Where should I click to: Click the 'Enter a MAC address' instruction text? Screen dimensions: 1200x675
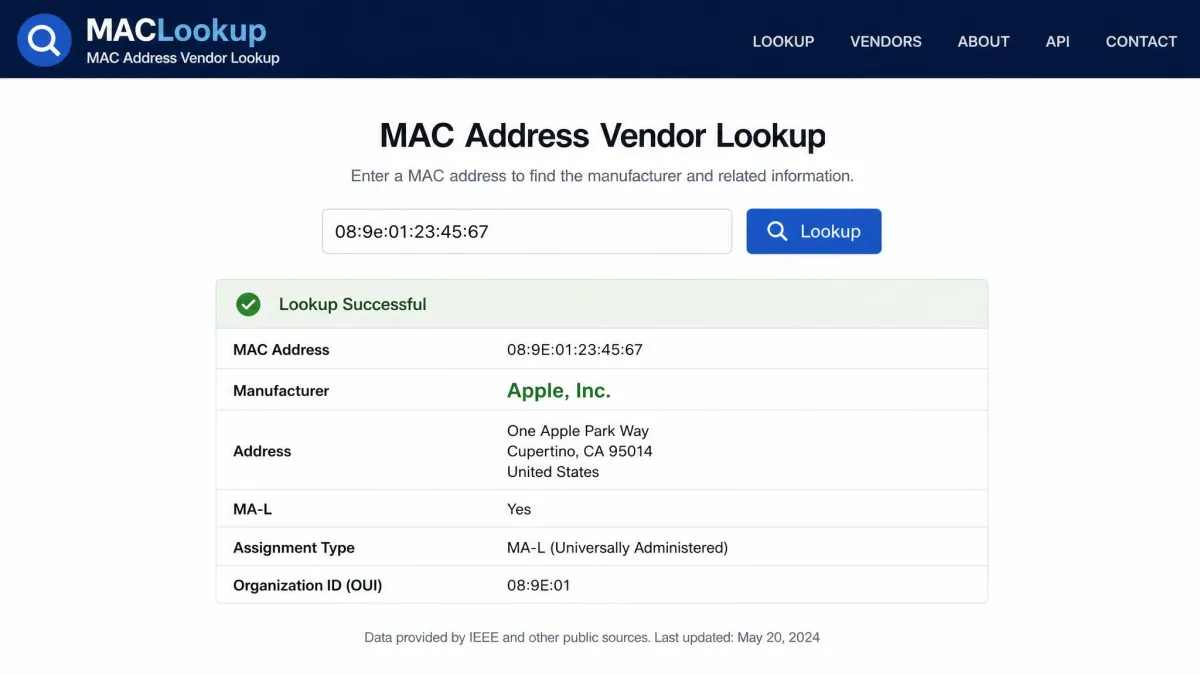point(602,176)
